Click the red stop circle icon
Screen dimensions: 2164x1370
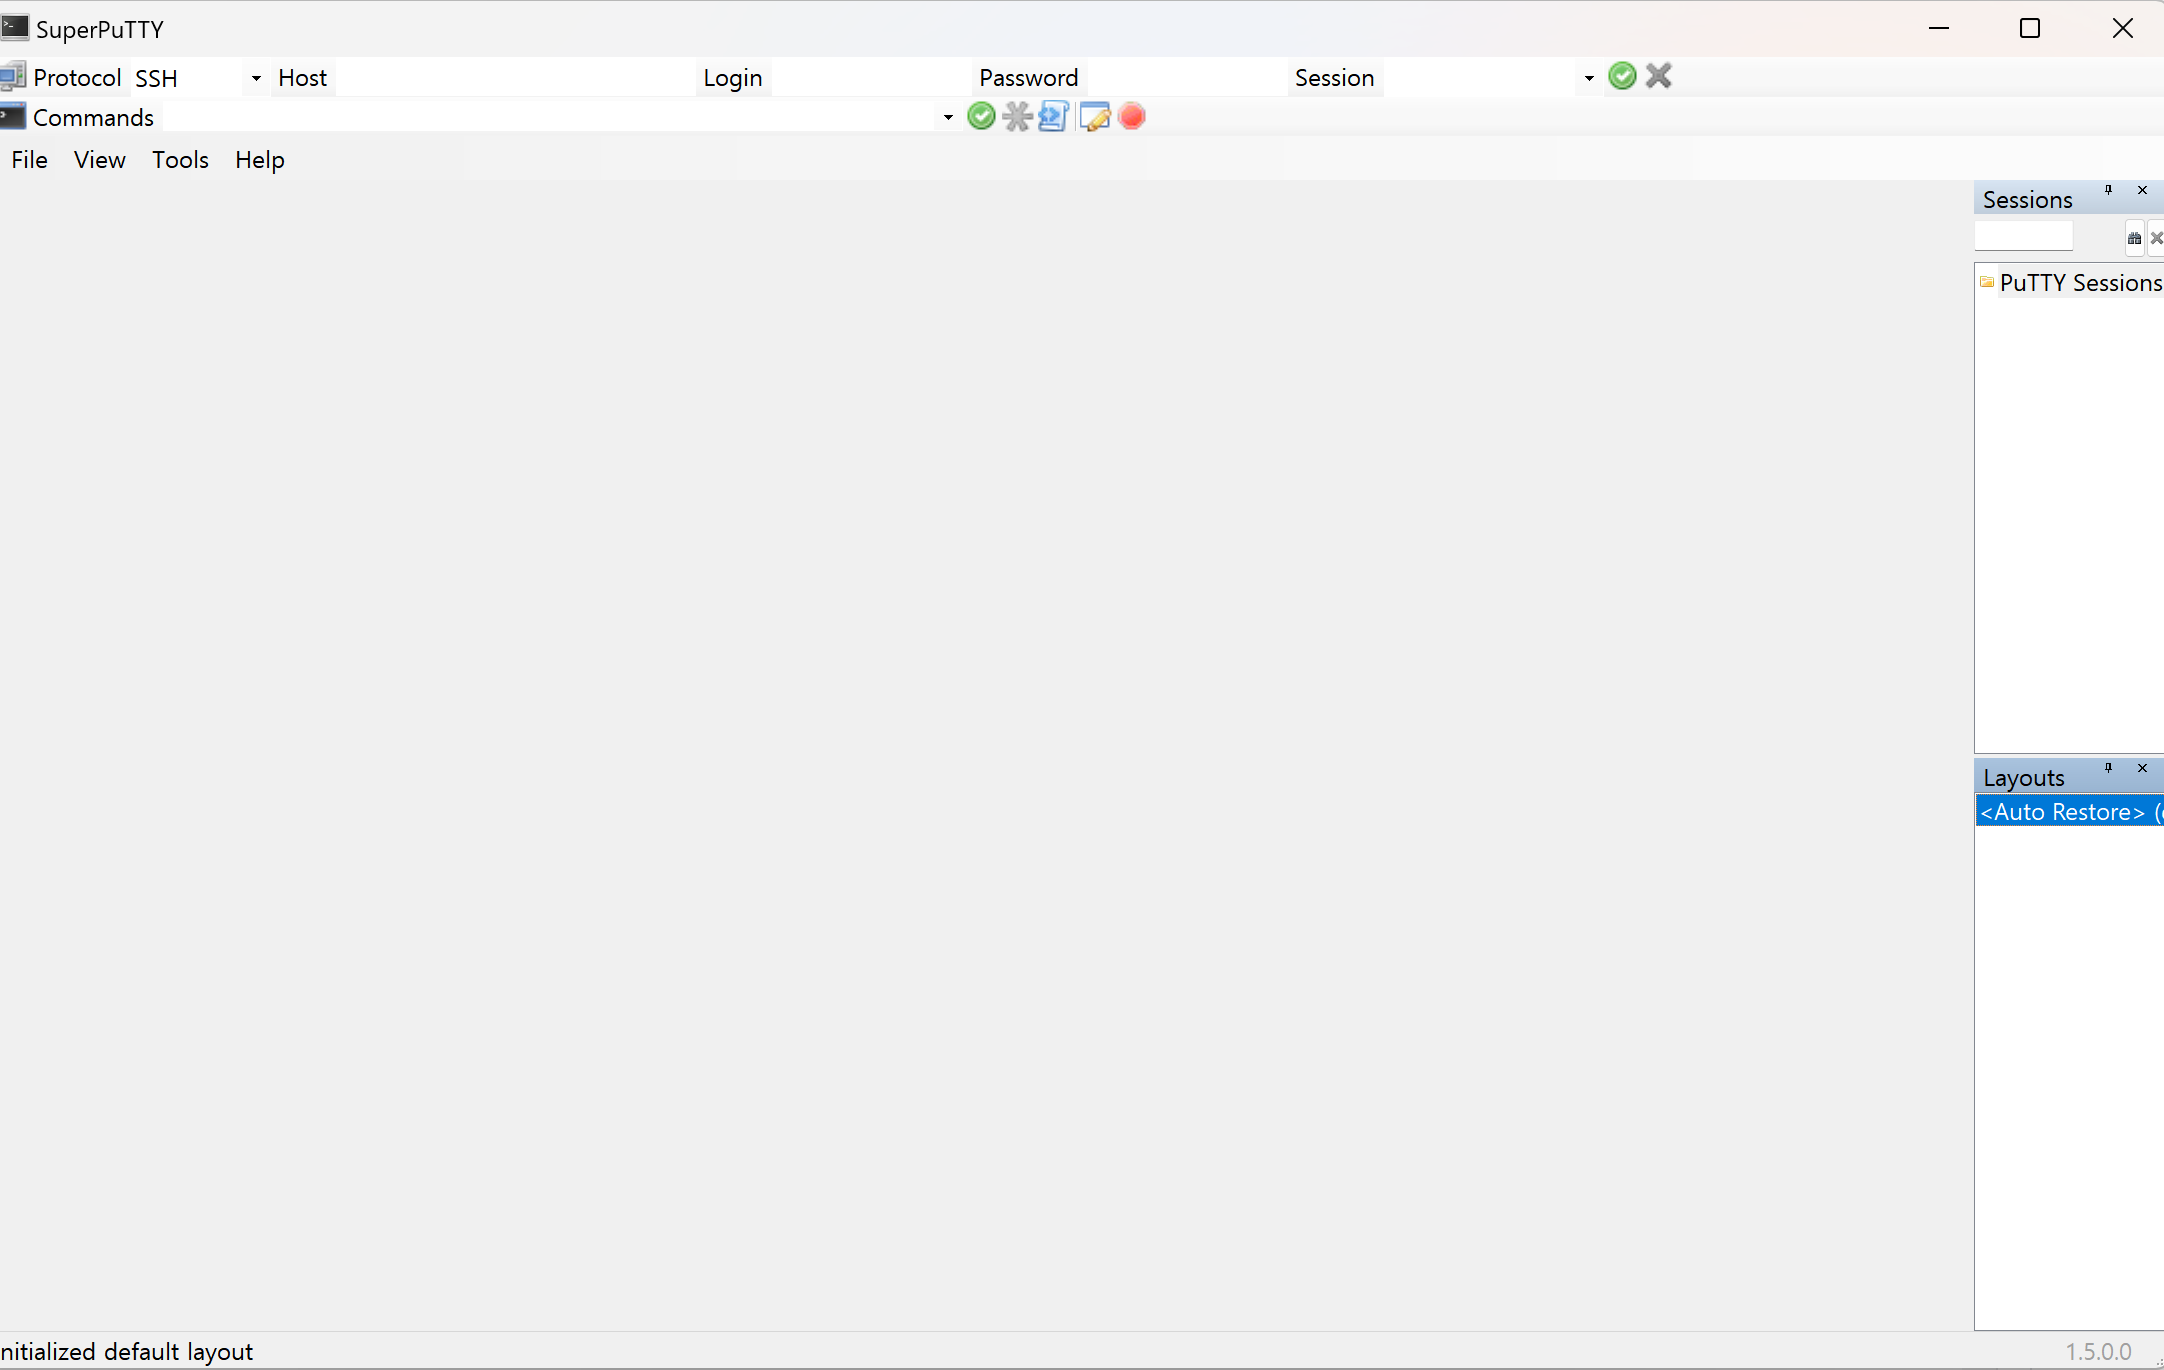[x=1132, y=117]
